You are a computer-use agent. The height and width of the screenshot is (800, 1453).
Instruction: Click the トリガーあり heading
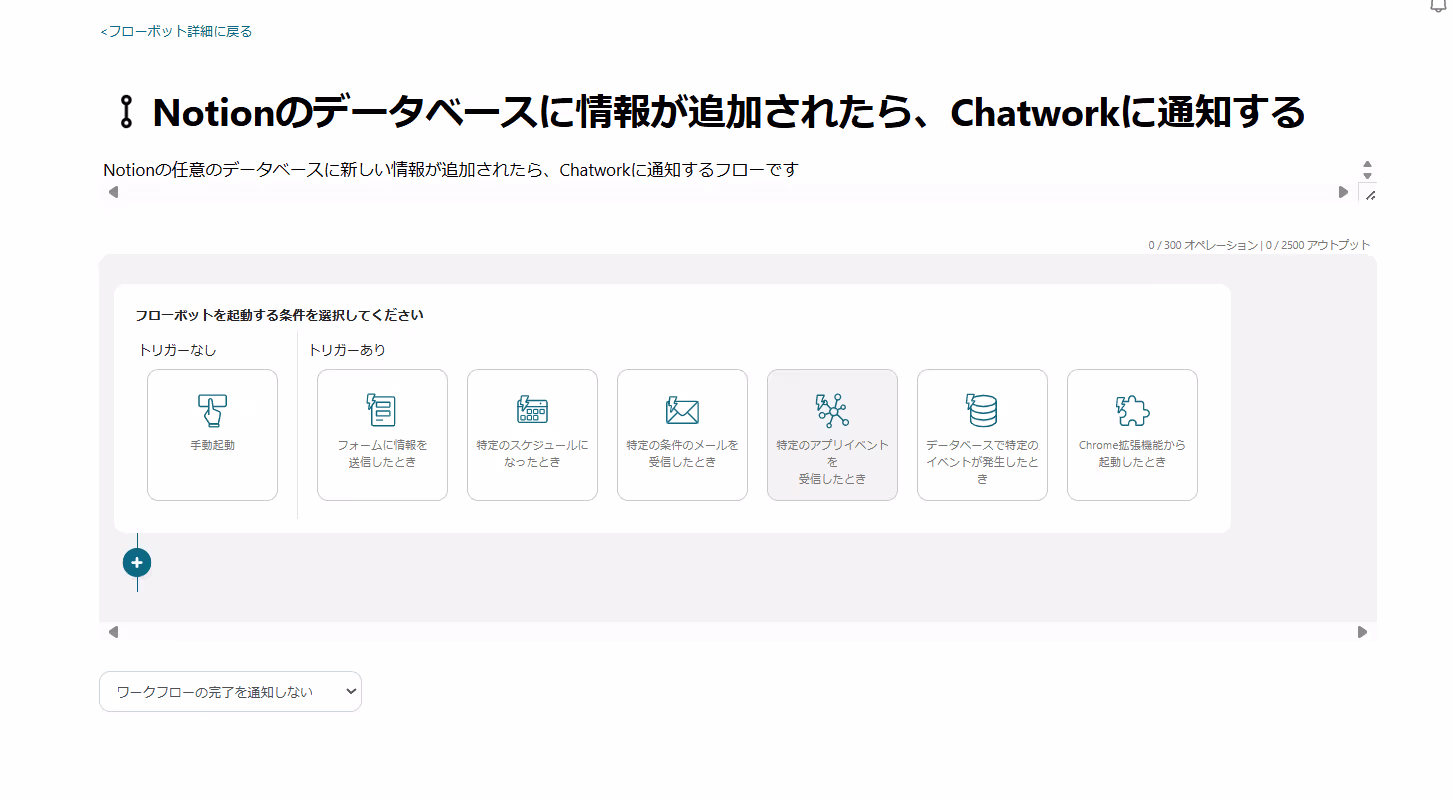pyautogui.click(x=347, y=350)
